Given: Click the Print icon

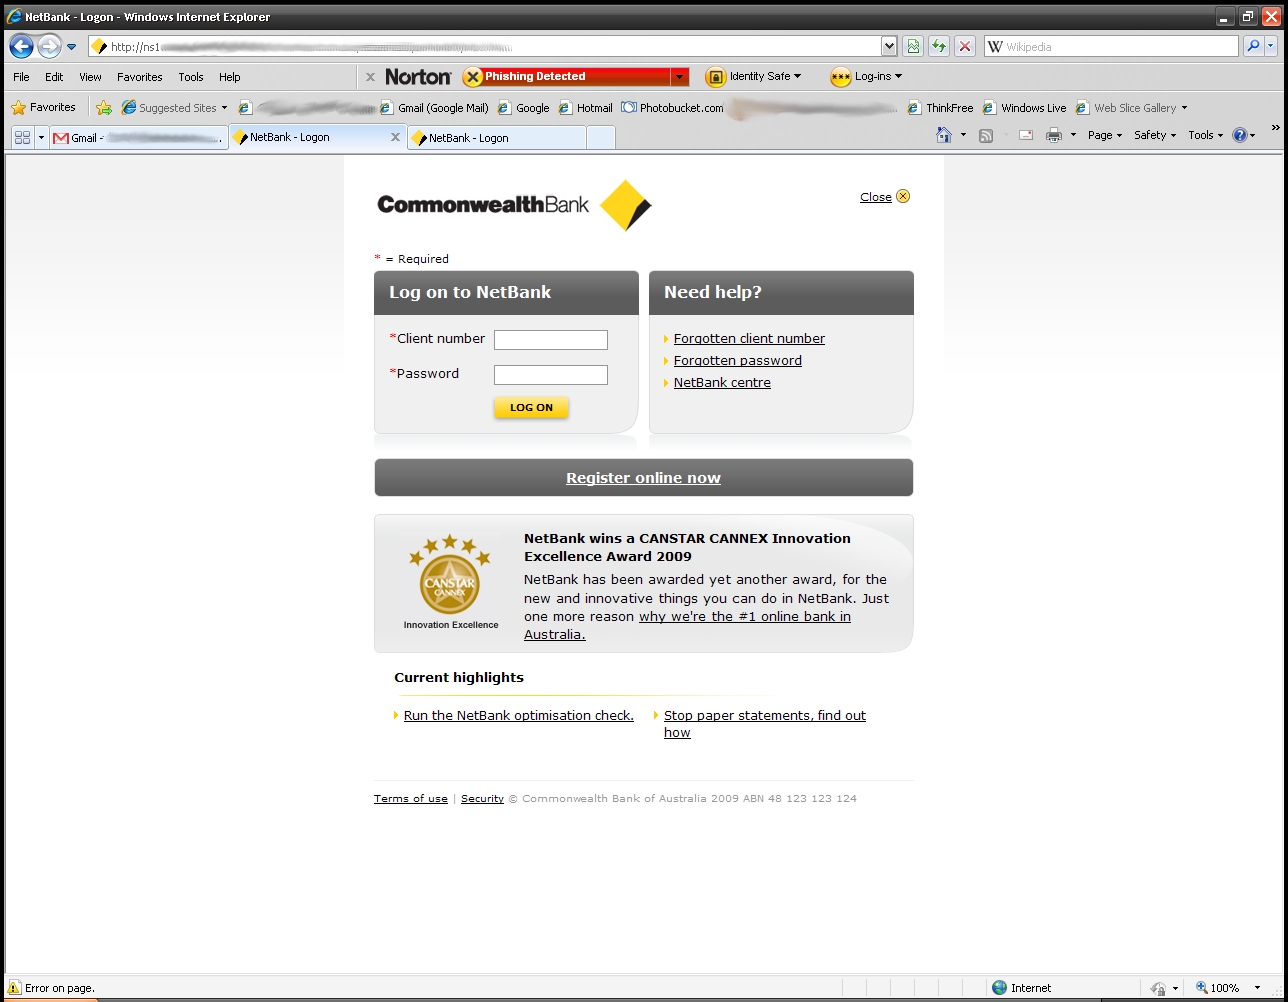Looking at the screenshot, I should pos(1054,135).
